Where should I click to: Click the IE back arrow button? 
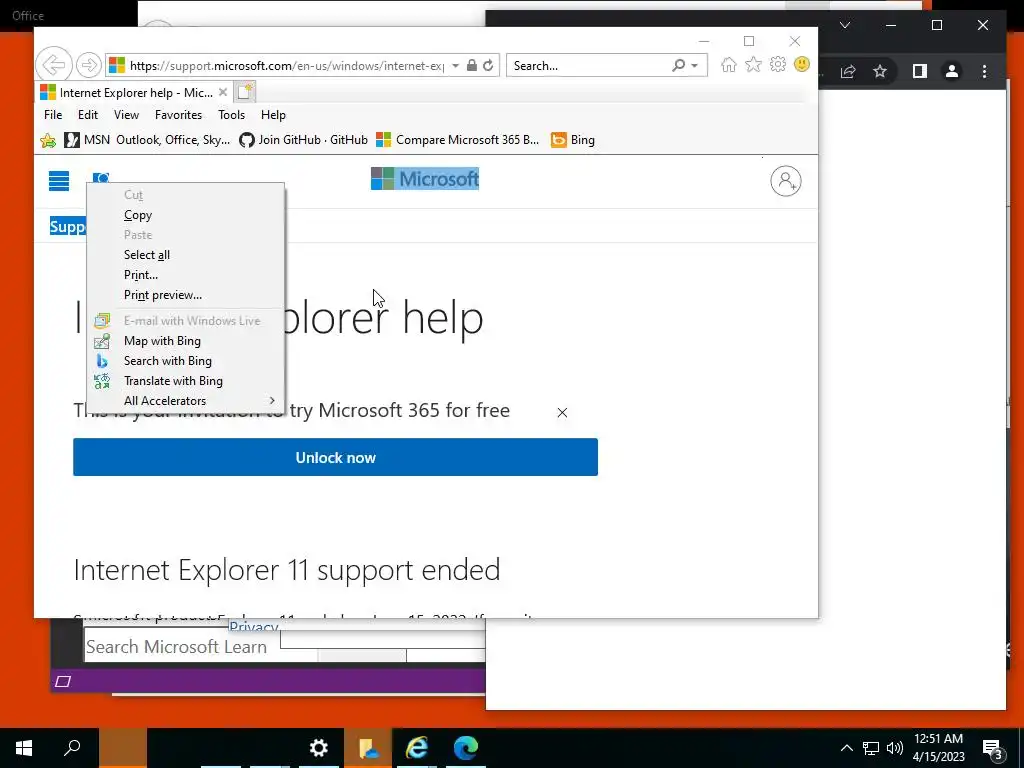[54, 65]
